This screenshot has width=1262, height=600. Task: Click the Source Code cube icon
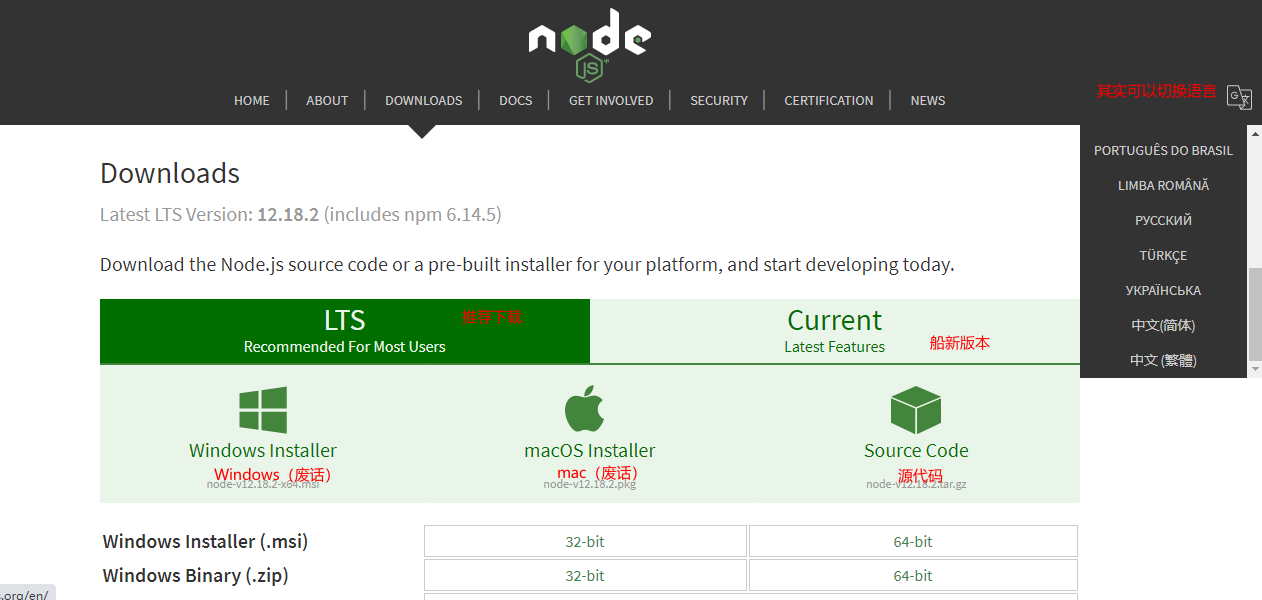click(x=916, y=410)
